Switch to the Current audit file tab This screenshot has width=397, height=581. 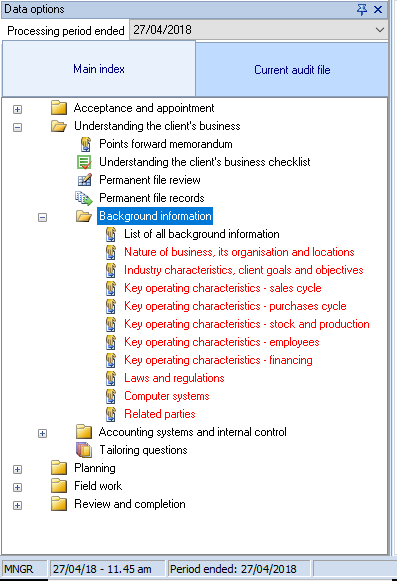(292, 70)
